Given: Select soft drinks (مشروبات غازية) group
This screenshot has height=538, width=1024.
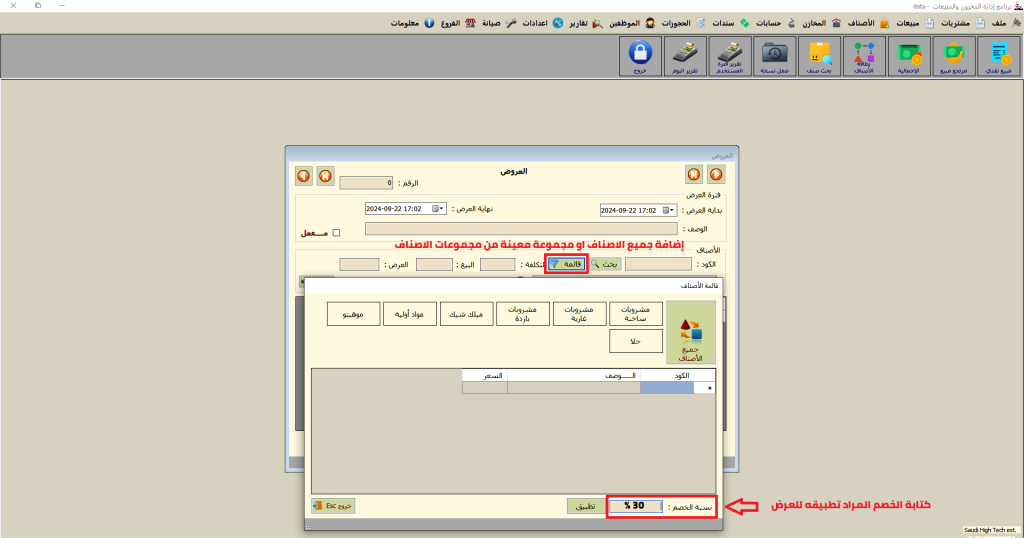Looking at the screenshot, I should point(579,313).
